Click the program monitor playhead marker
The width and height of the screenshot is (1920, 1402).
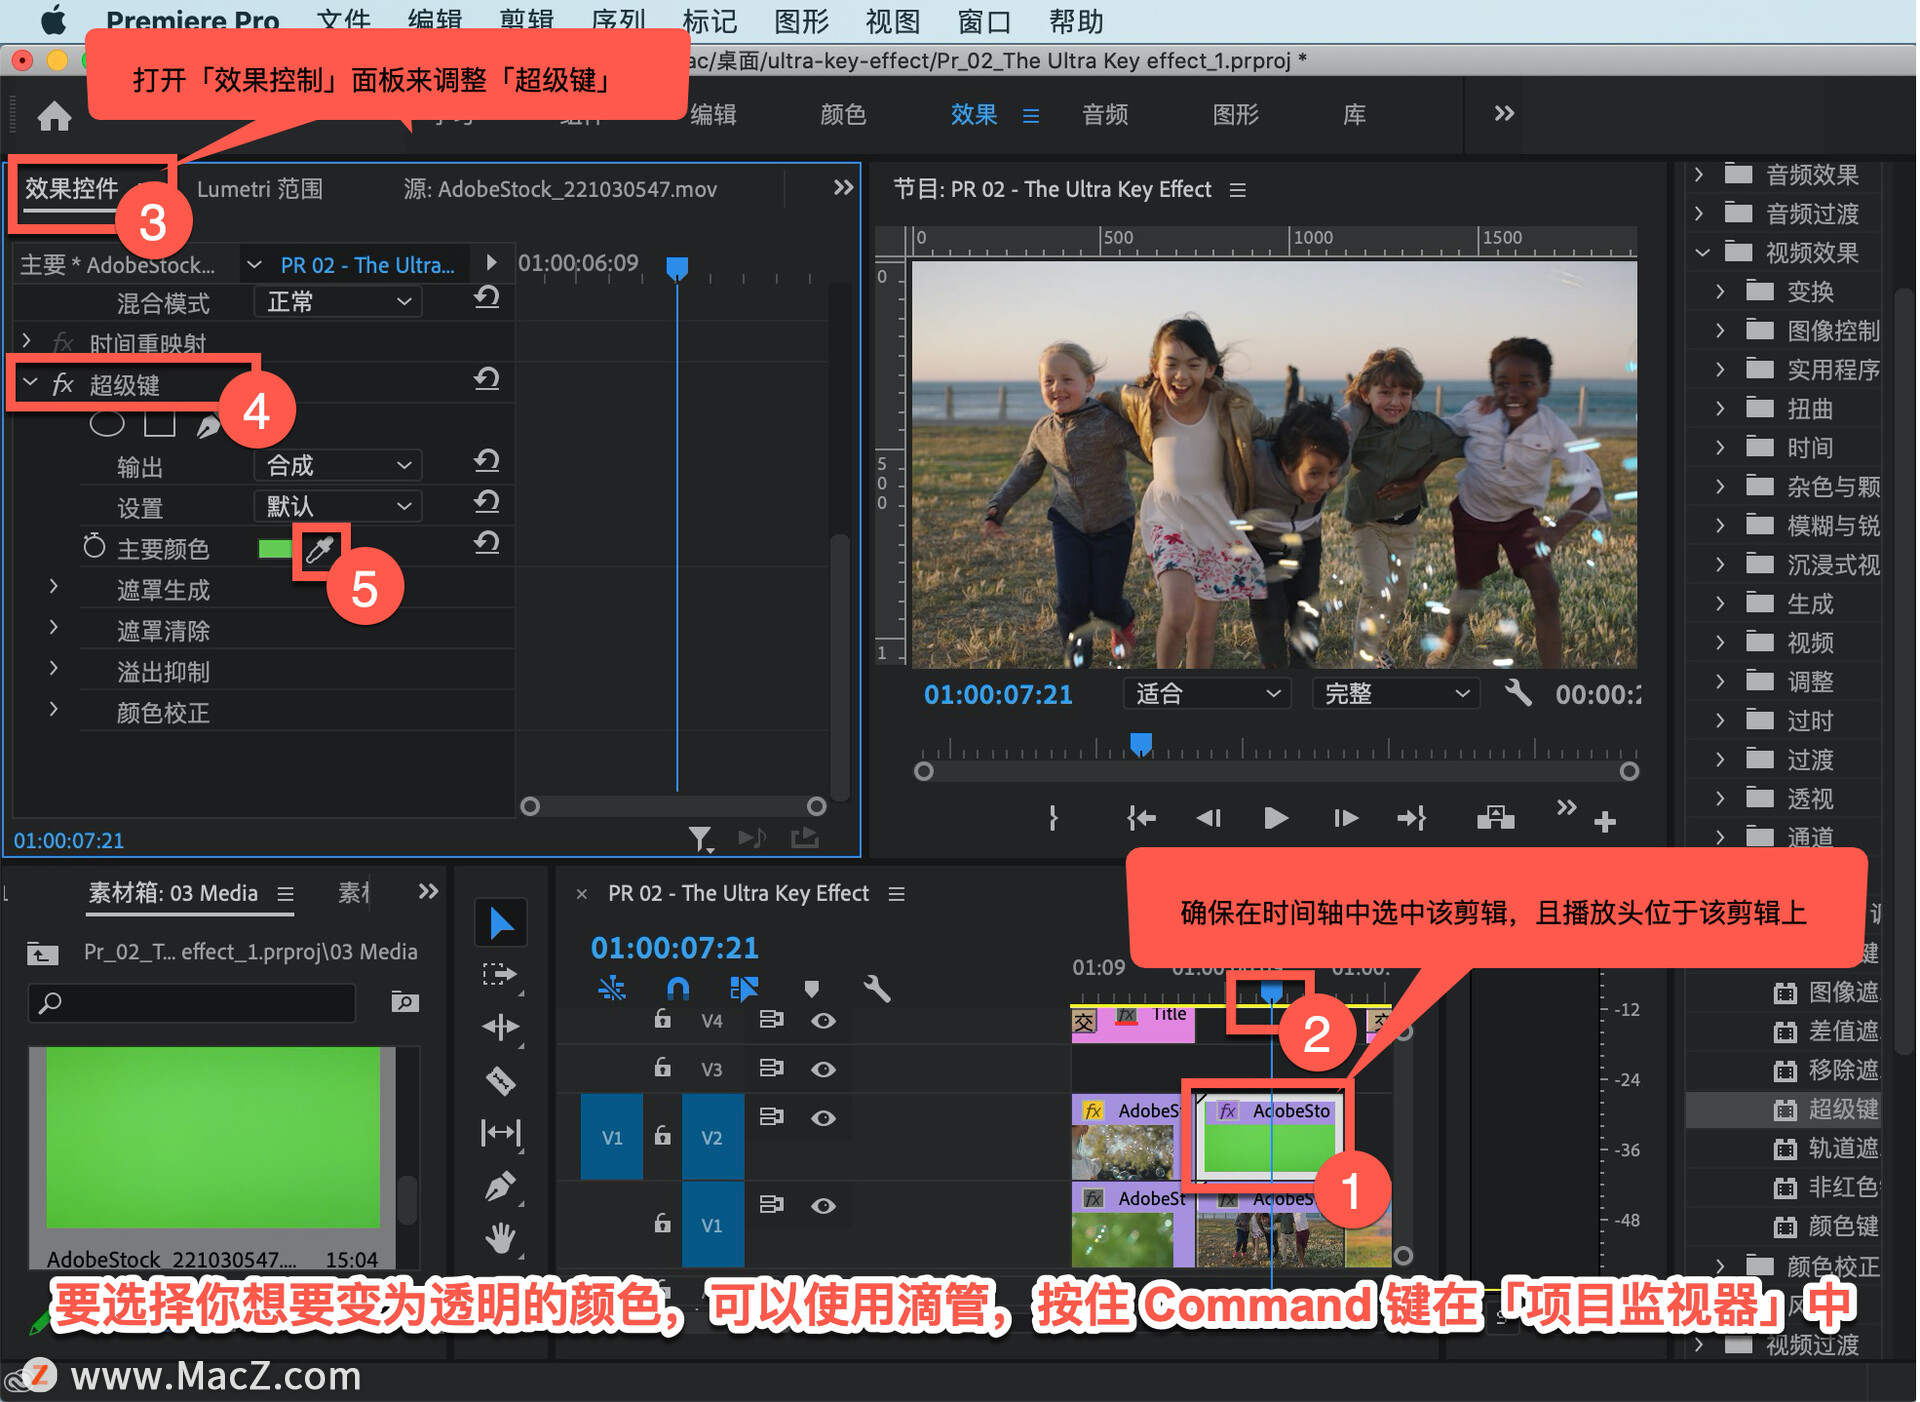coord(1141,743)
